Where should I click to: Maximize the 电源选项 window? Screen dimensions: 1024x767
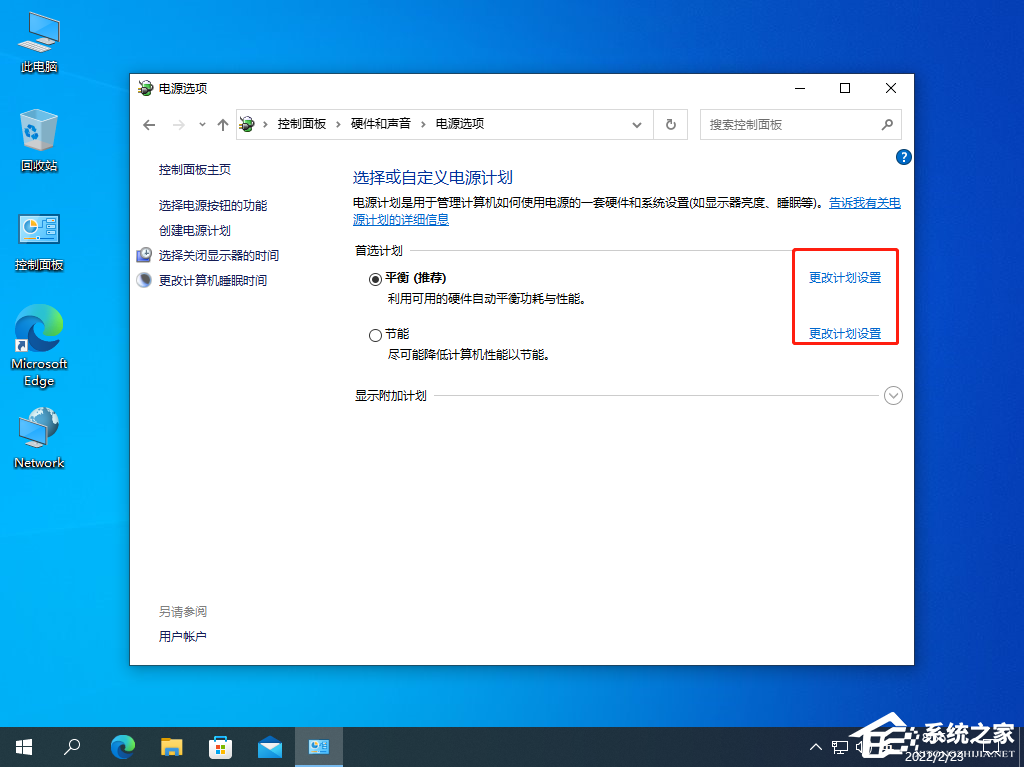(x=845, y=88)
